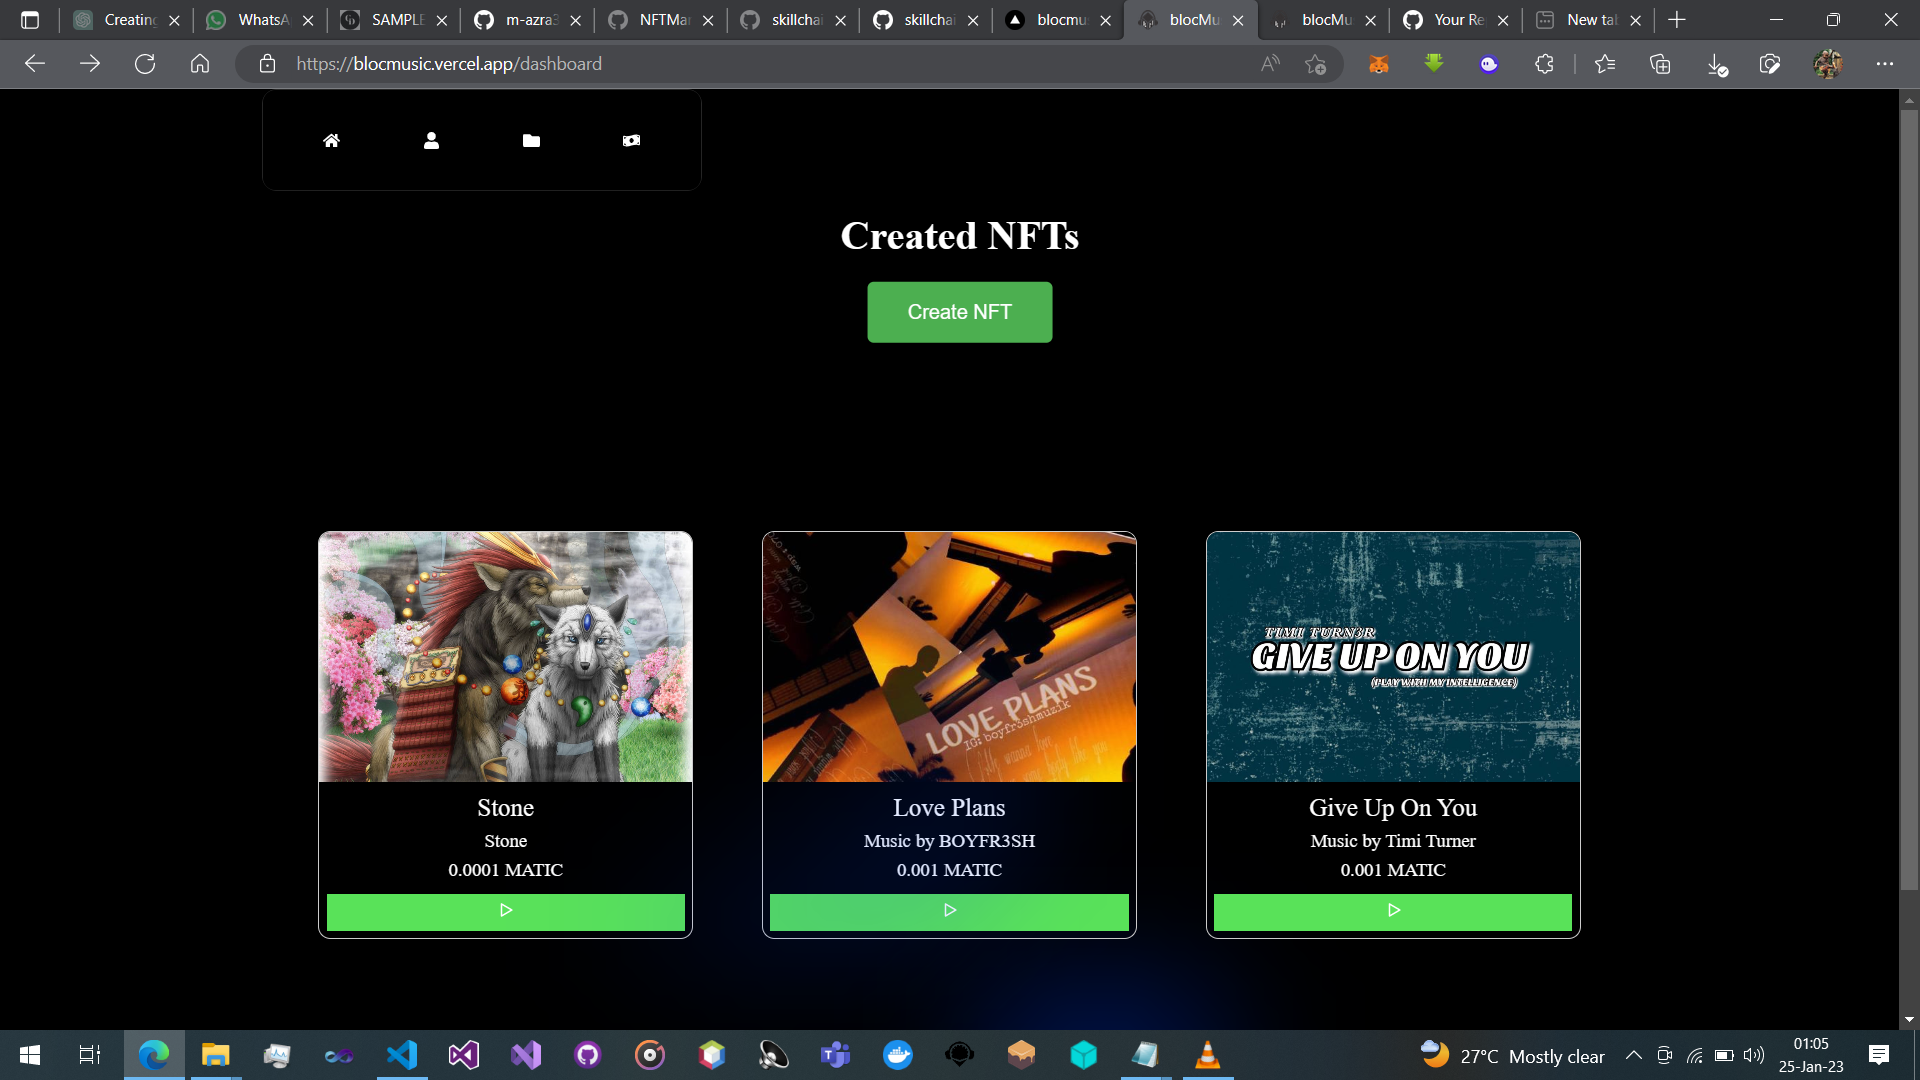This screenshot has height=1080, width=1920.
Task: Open the MetaMask extension icon
Action: click(x=1379, y=63)
